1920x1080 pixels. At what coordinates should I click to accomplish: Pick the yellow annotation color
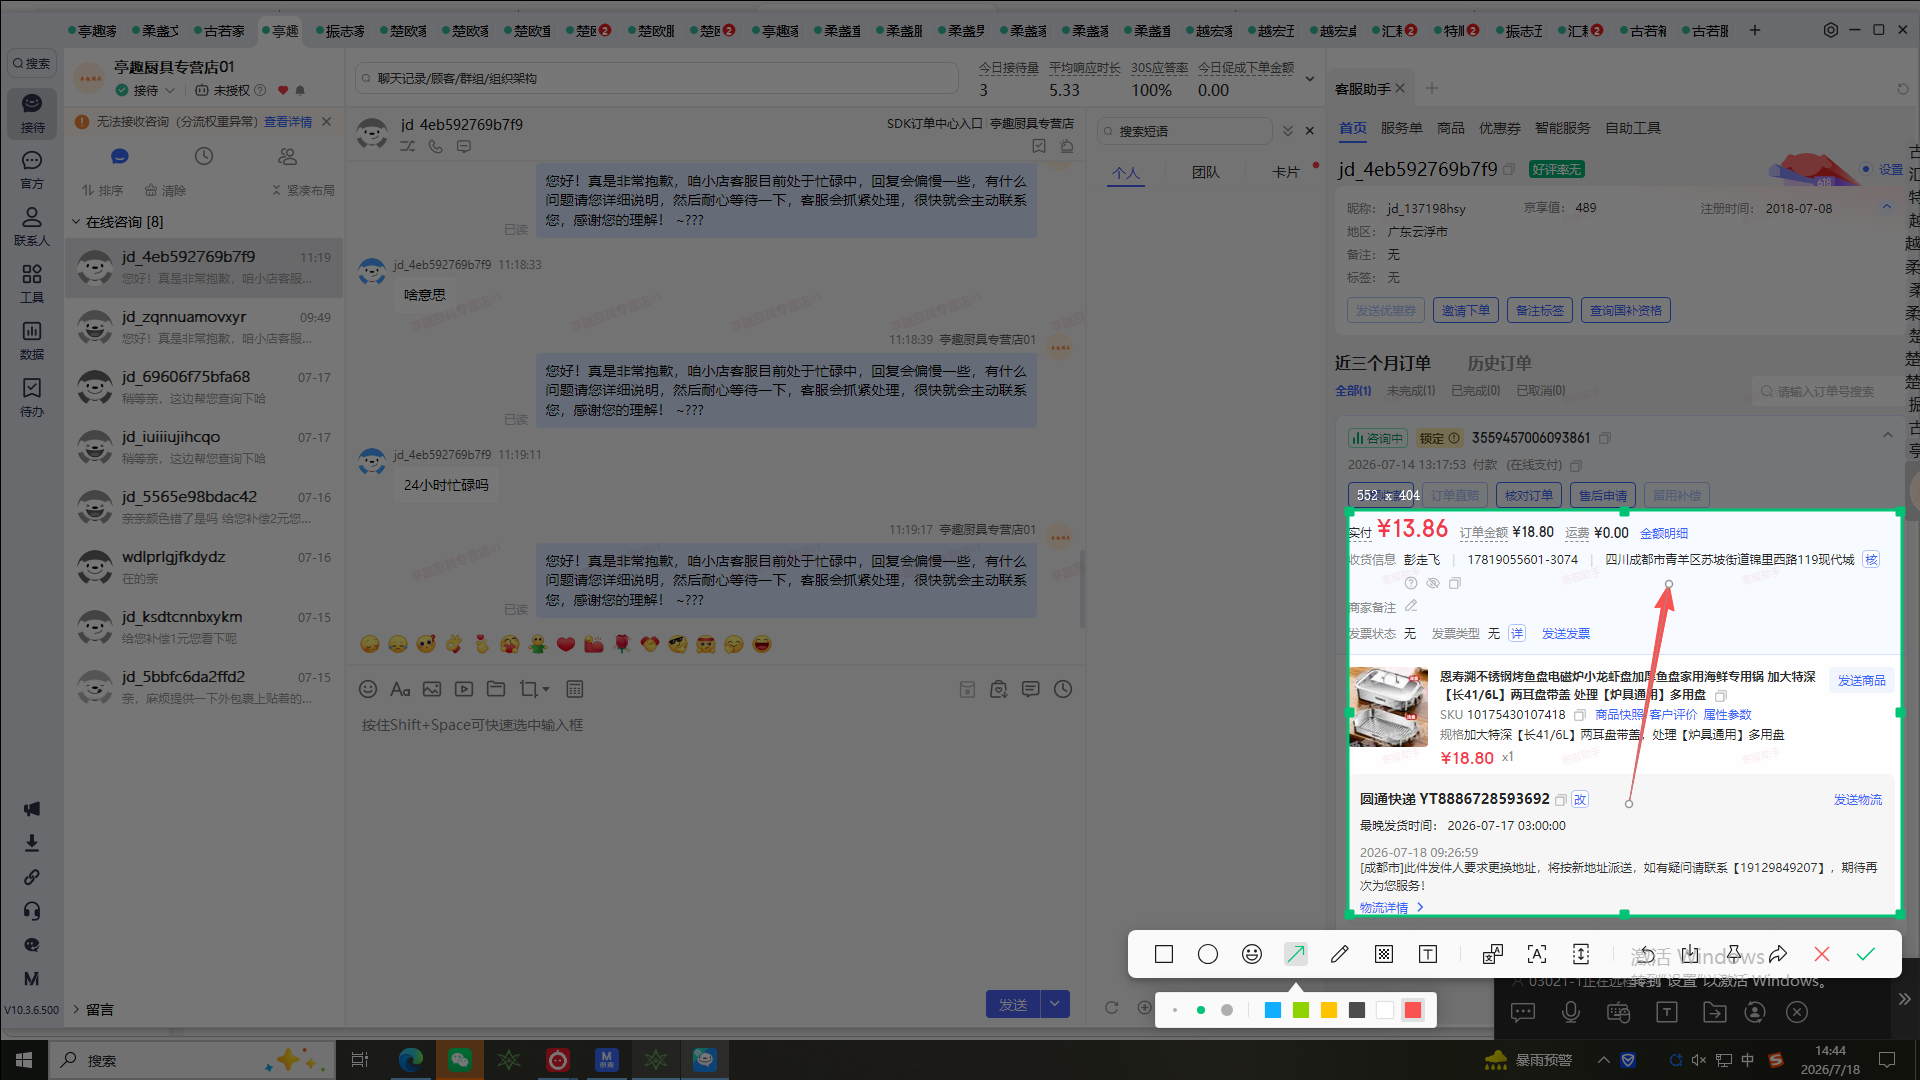click(x=1329, y=1010)
